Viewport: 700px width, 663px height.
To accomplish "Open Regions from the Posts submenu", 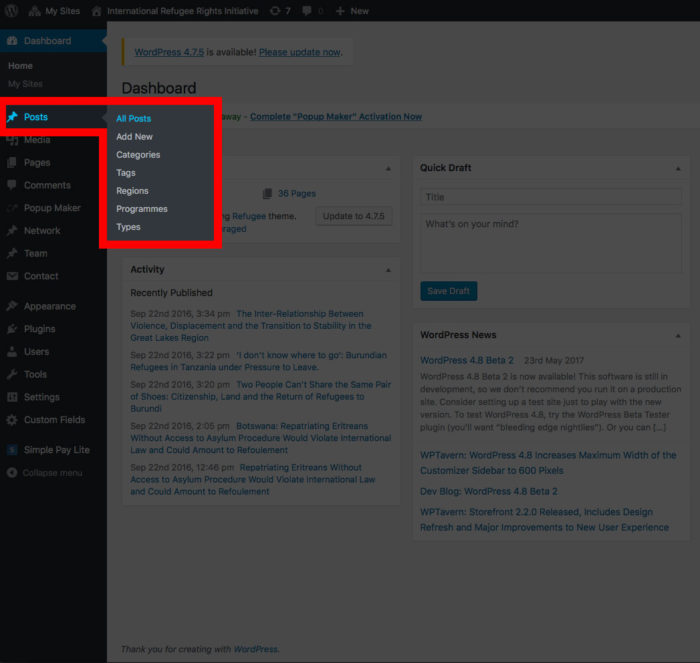I will tap(132, 191).
